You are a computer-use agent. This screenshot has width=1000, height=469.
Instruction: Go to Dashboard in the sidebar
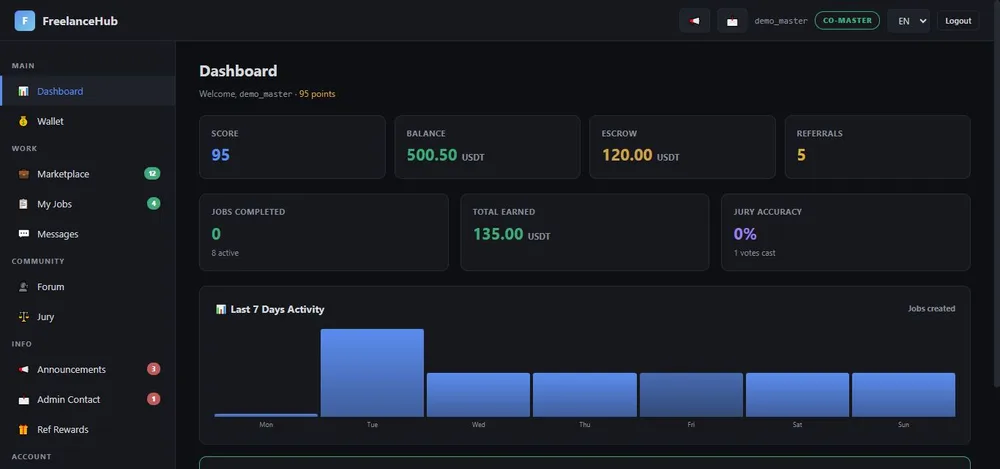click(87, 91)
